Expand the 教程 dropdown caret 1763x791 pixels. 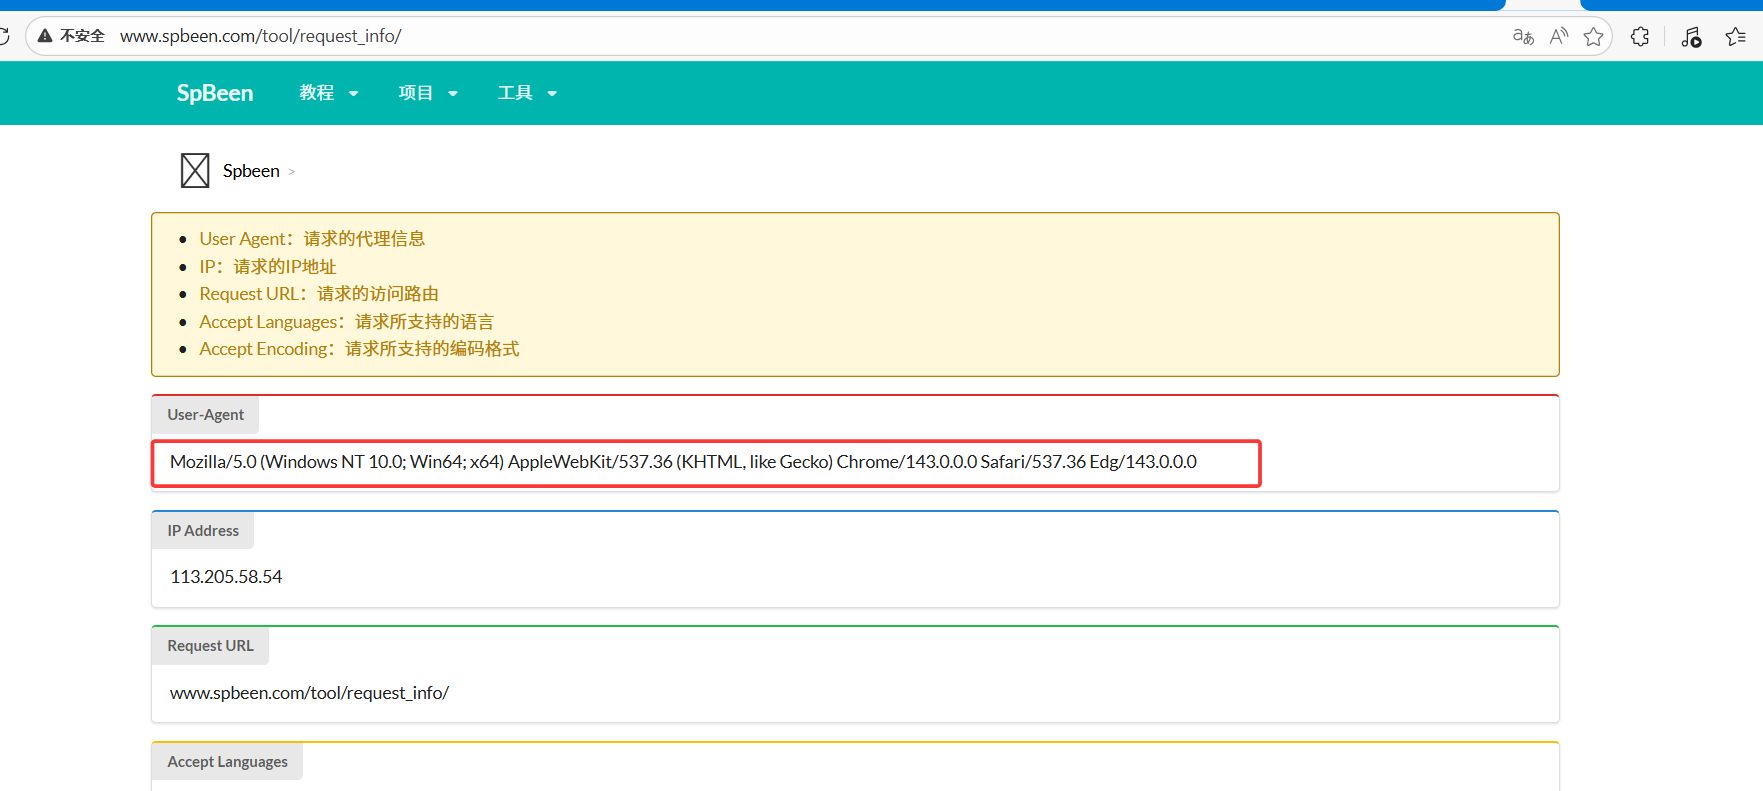(353, 94)
